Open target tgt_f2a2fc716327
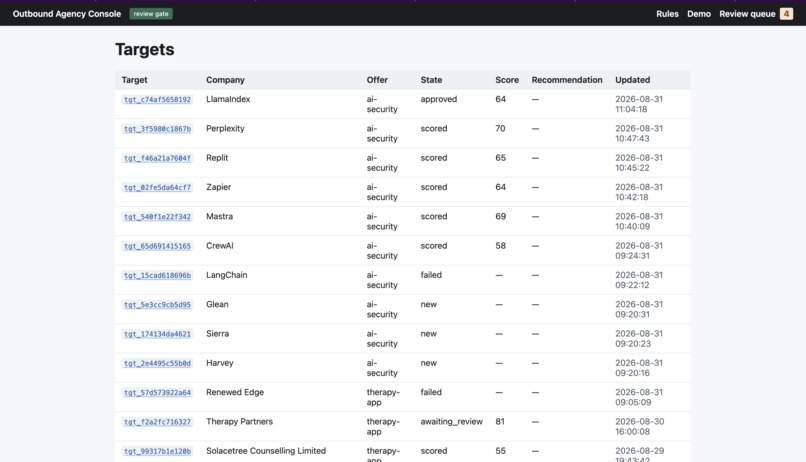The image size is (806, 462). pyautogui.click(x=157, y=422)
